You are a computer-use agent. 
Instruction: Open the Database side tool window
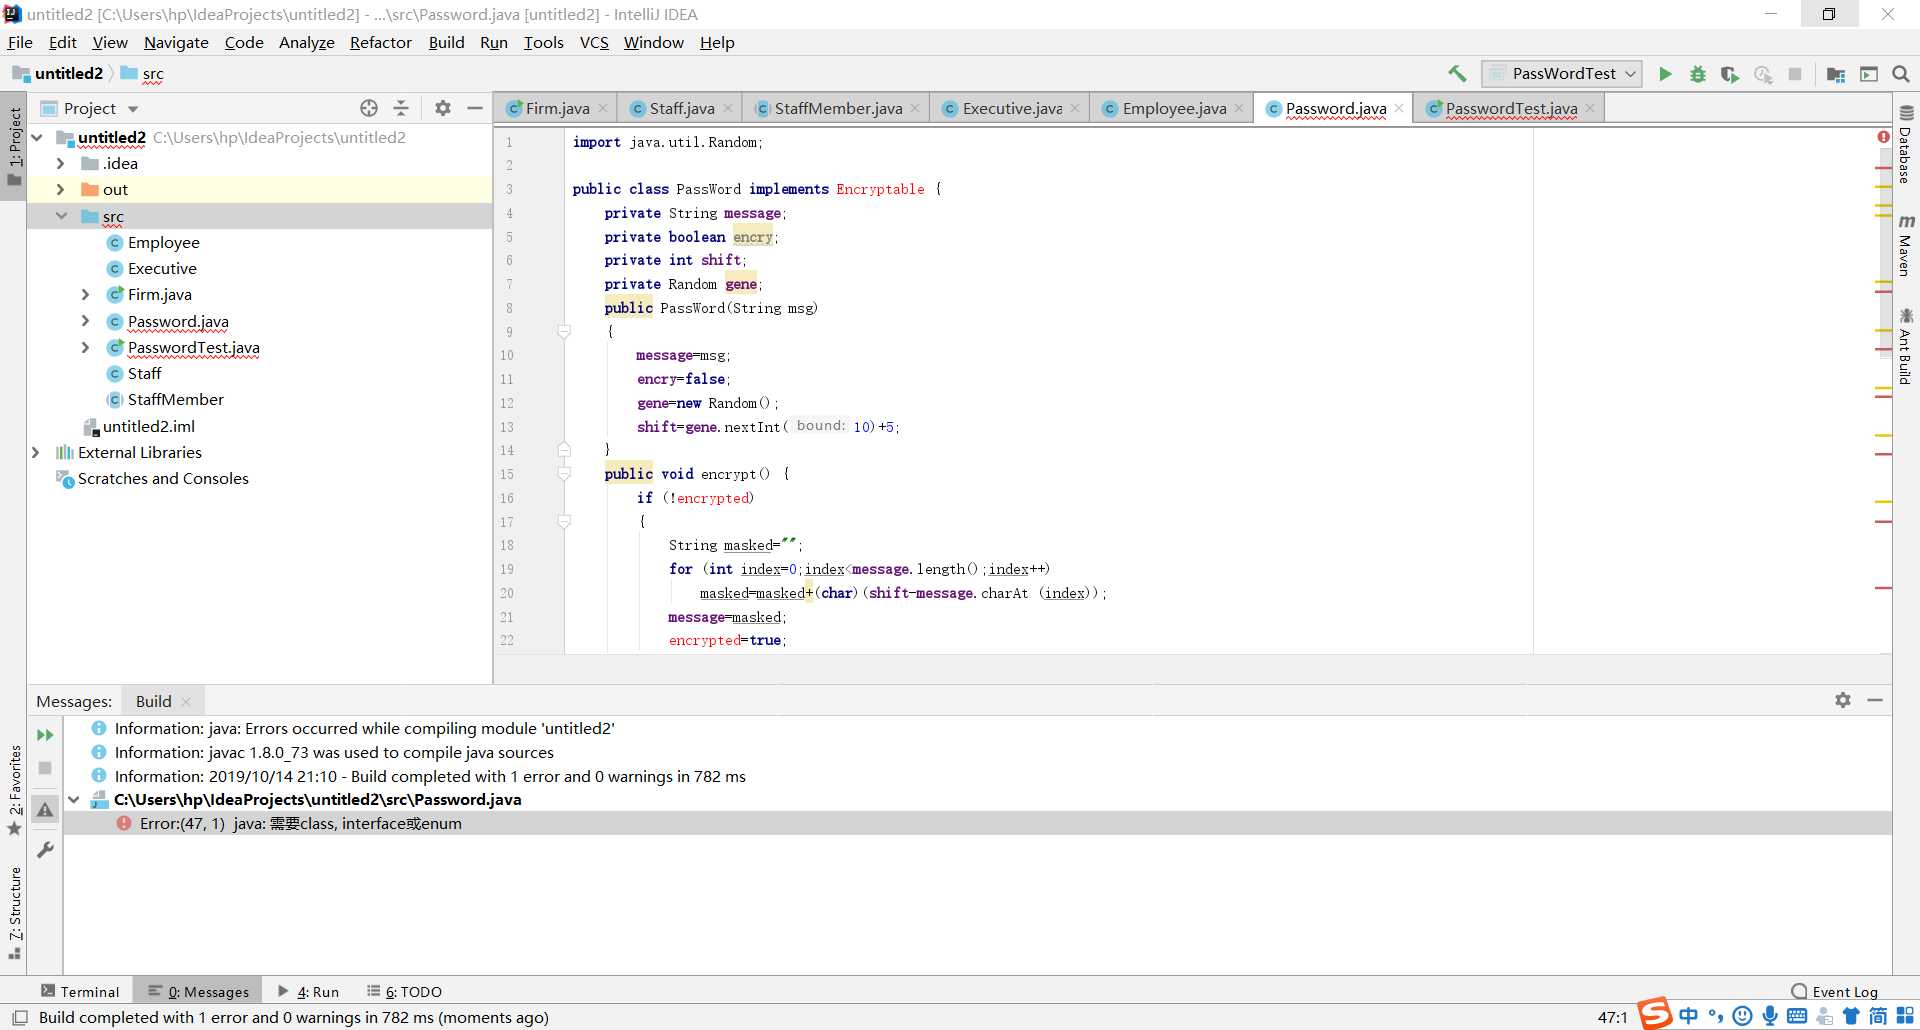1906,145
